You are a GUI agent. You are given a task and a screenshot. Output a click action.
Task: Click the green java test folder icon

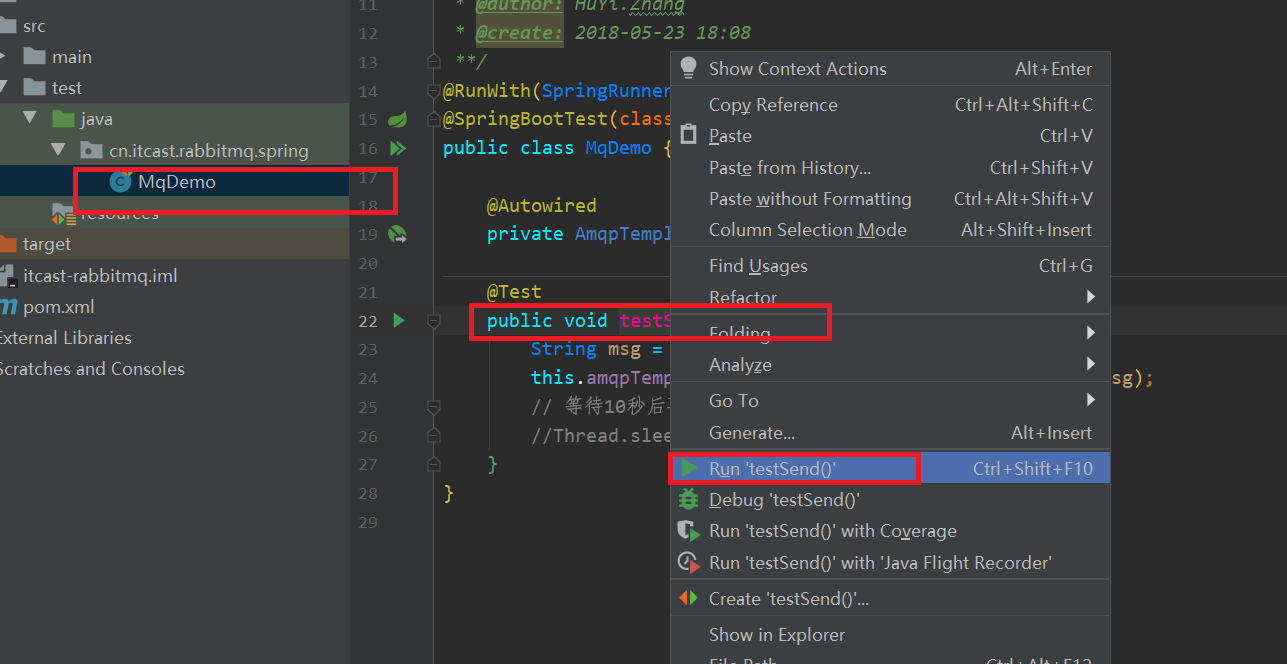(63, 119)
